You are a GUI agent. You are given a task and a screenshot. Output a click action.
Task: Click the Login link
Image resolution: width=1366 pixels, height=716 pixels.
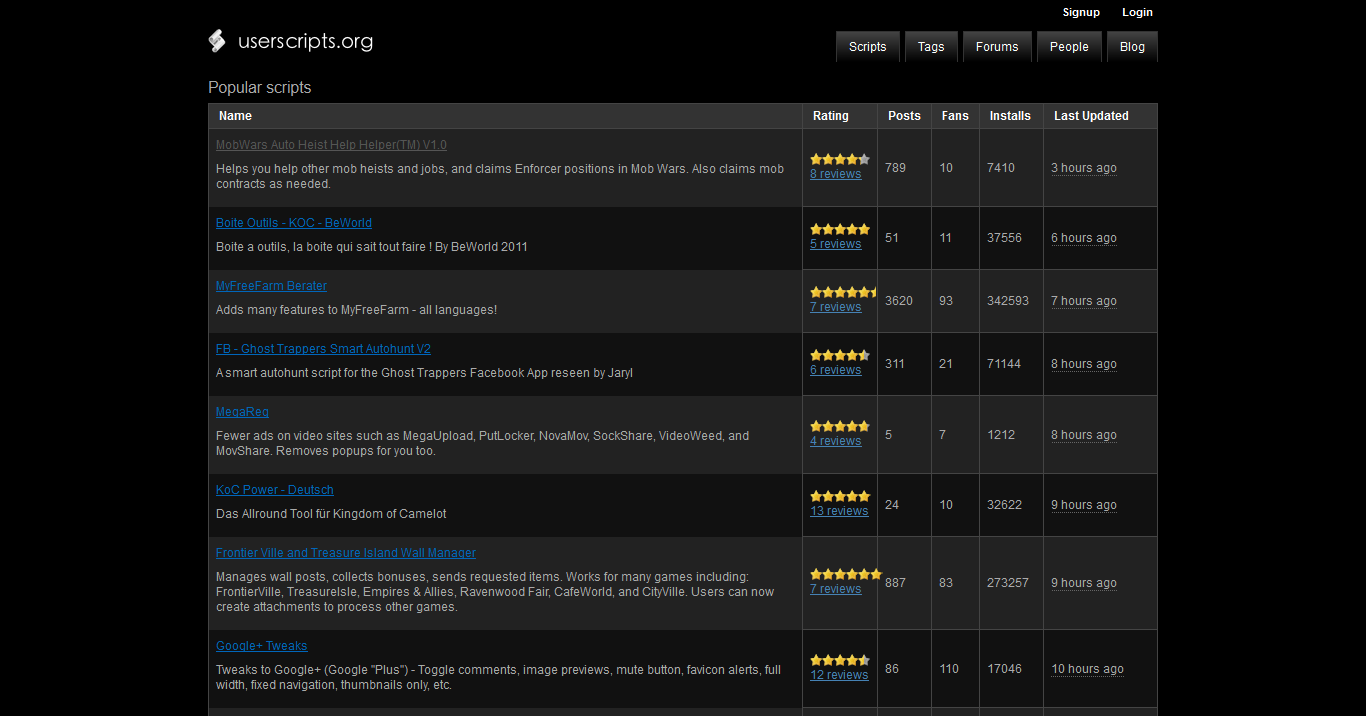pos(1137,13)
